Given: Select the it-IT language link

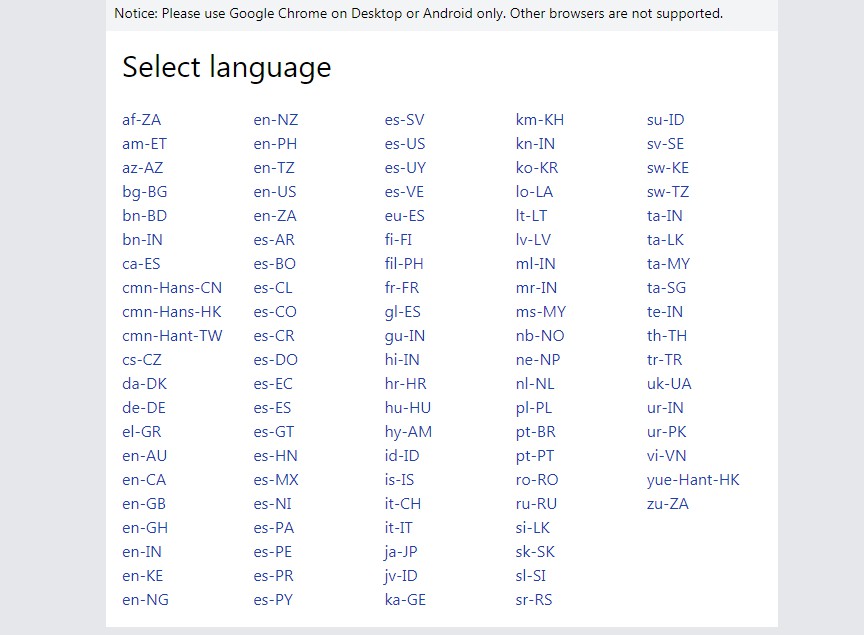Looking at the screenshot, I should coord(400,528).
